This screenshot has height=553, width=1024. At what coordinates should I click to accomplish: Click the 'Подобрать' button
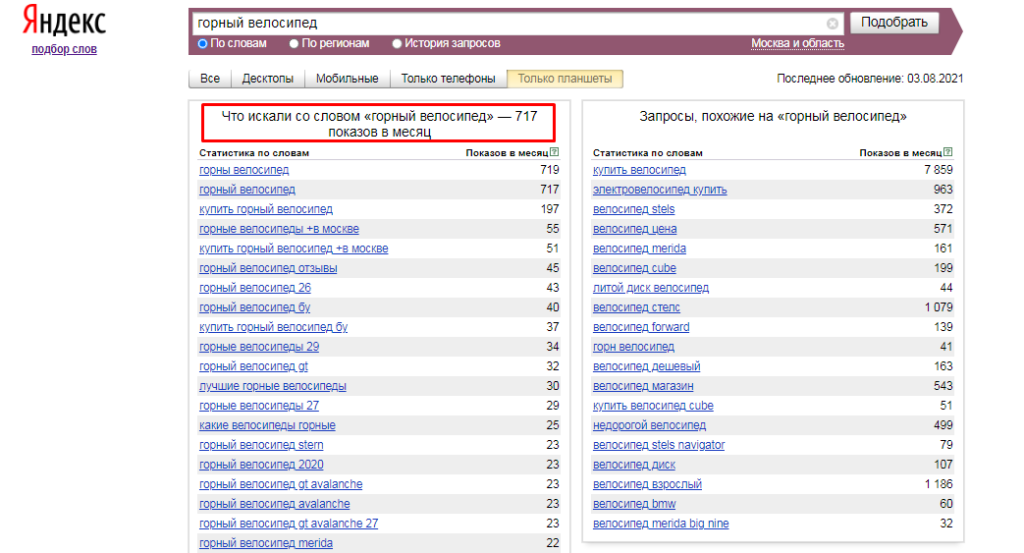894,22
